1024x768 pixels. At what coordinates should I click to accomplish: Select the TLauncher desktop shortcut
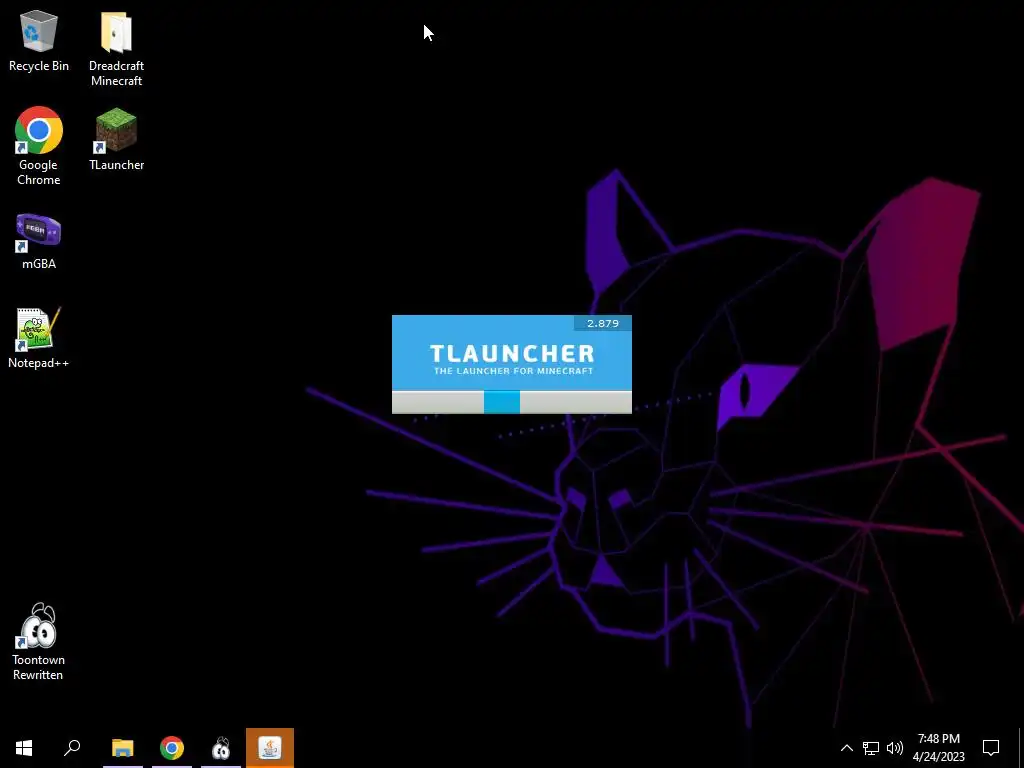116,139
